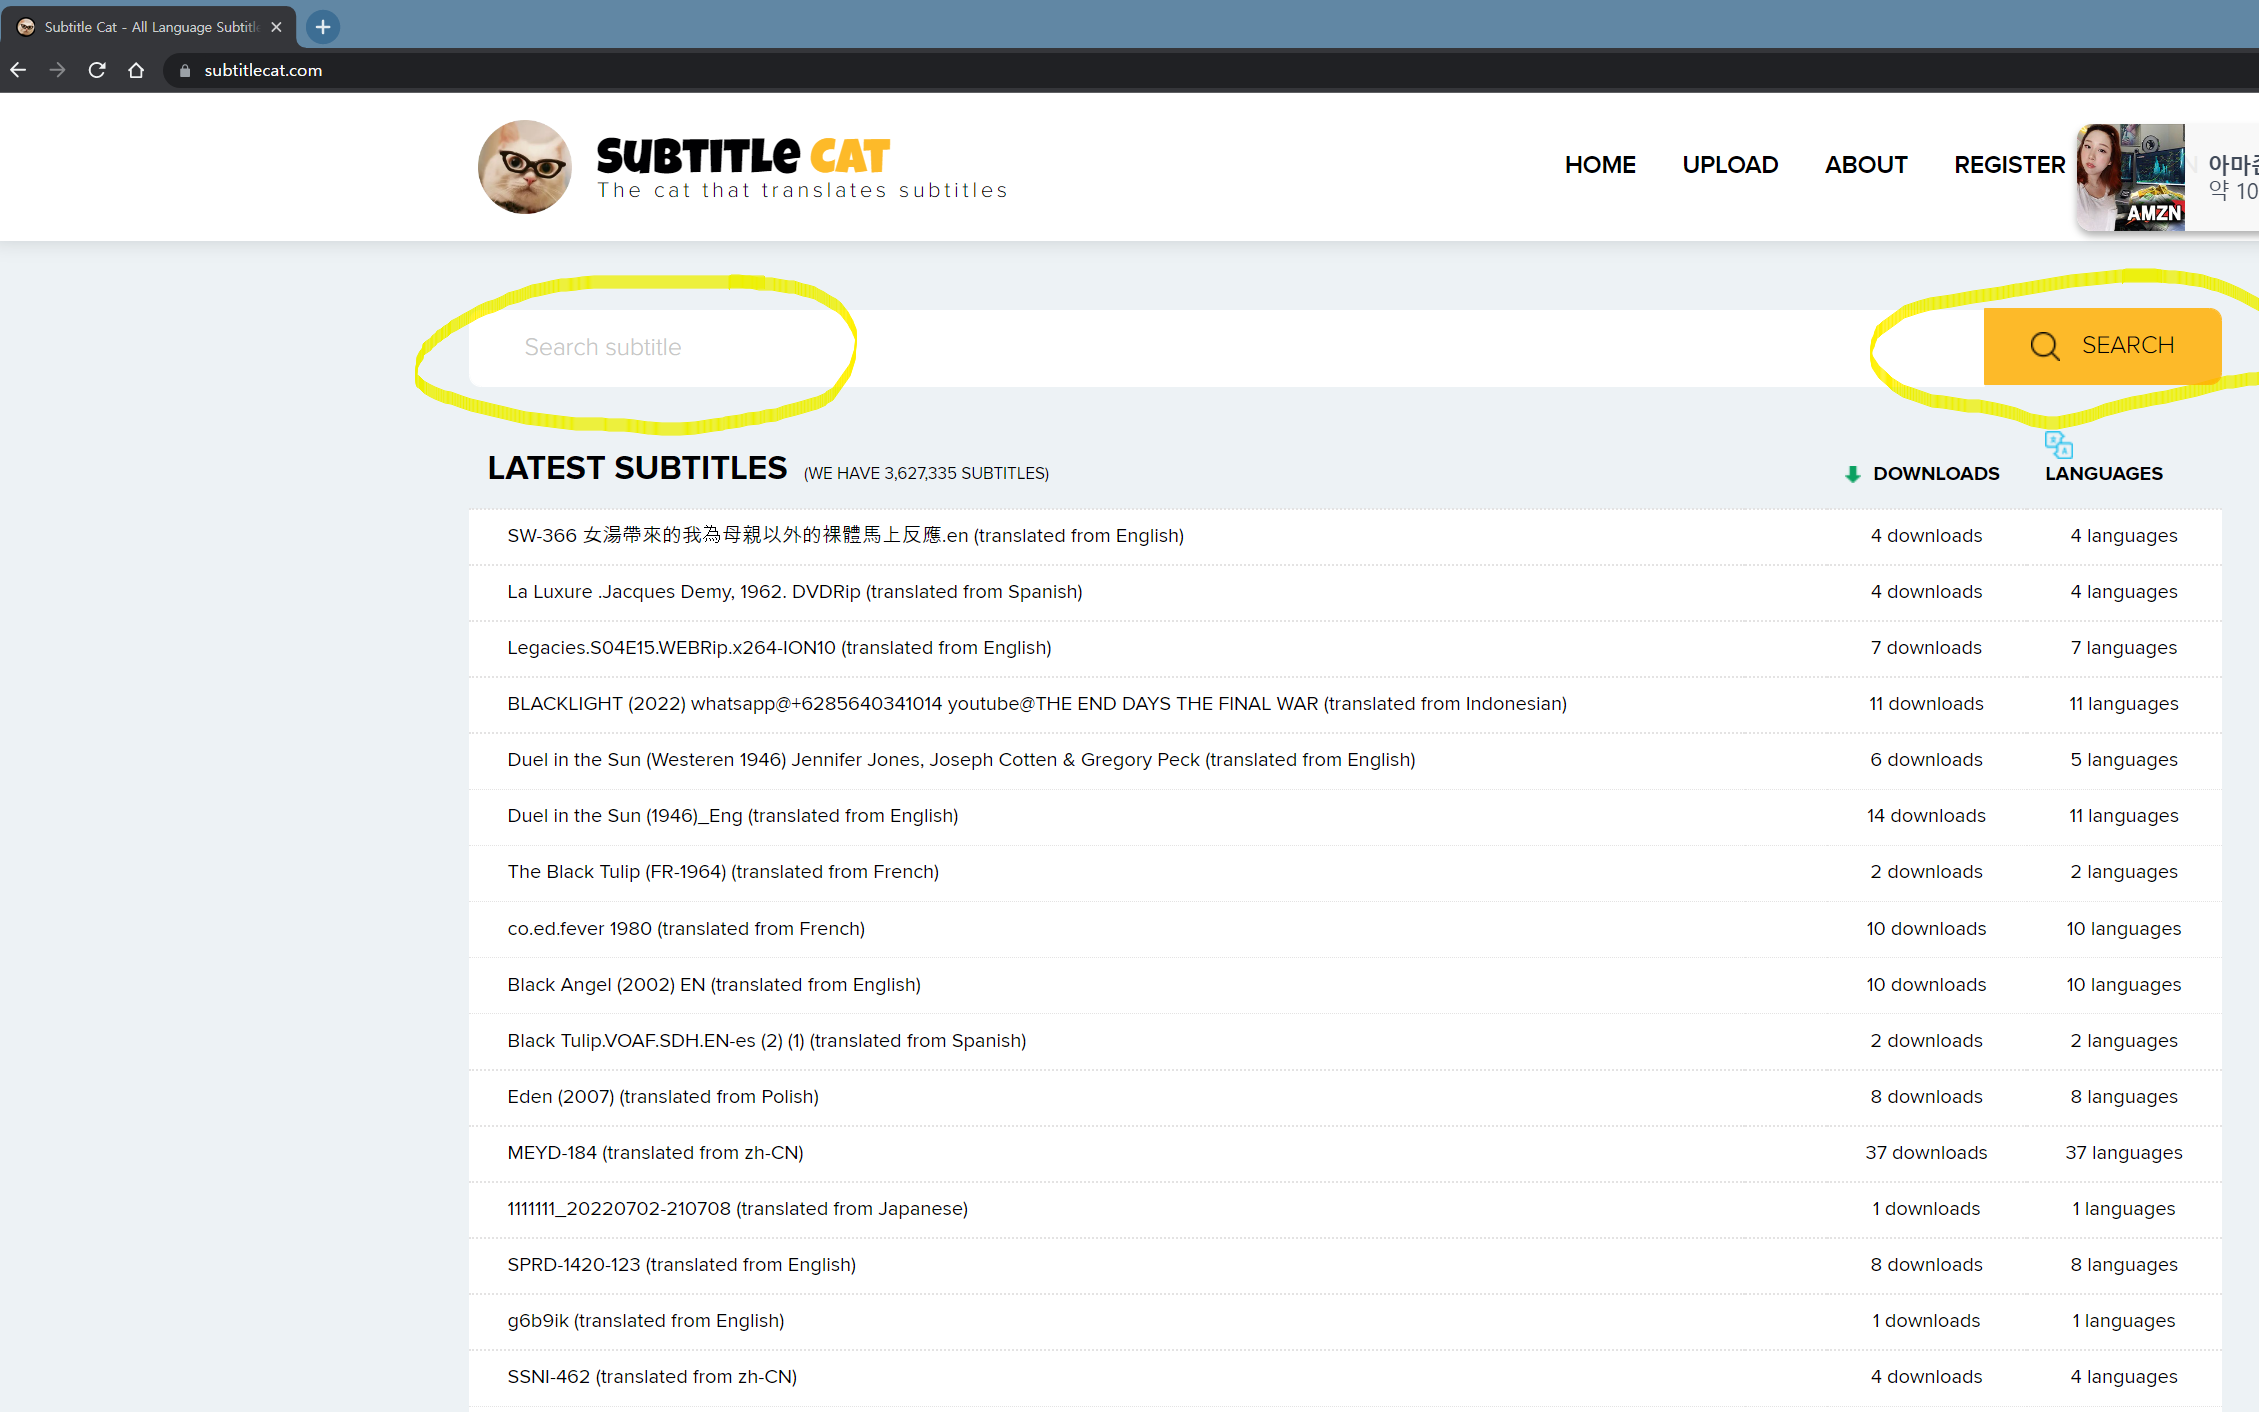Click the Subtitle Cat logo image
This screenshot has height=1412, width=2259.
525,167
